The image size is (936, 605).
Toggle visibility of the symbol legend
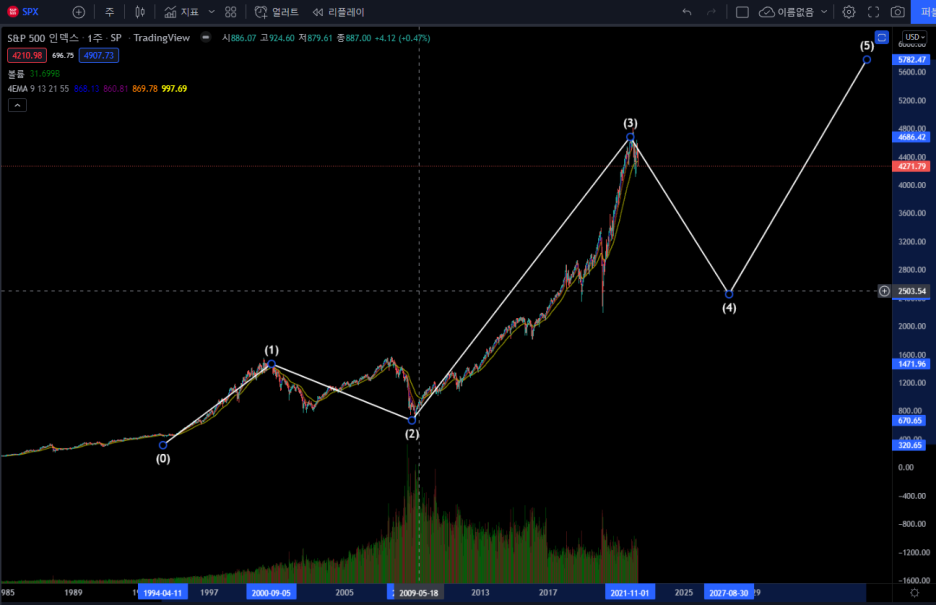(205, 37)
